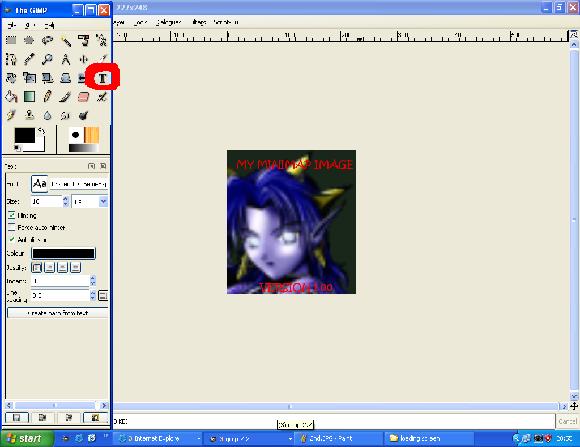Select the Eraser tool

click(x=84, y=97)
